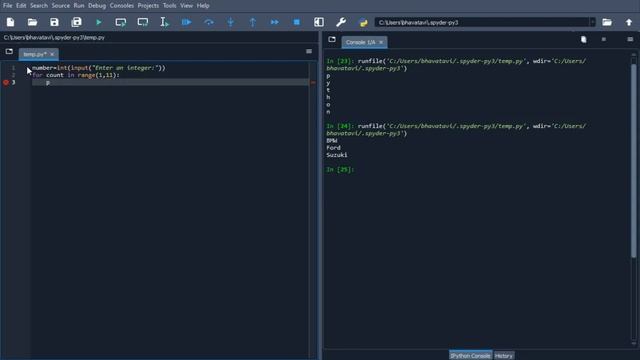Viewport: 640px width, 360px height.
Task: Click the 'Suzuki' output text
Action: pos(337,155)
